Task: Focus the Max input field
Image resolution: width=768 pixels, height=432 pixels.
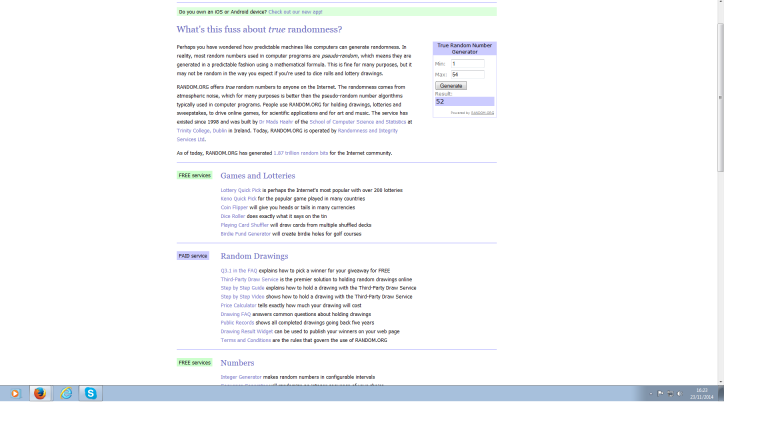Action: pyautogui.click(x=467, y=74)
